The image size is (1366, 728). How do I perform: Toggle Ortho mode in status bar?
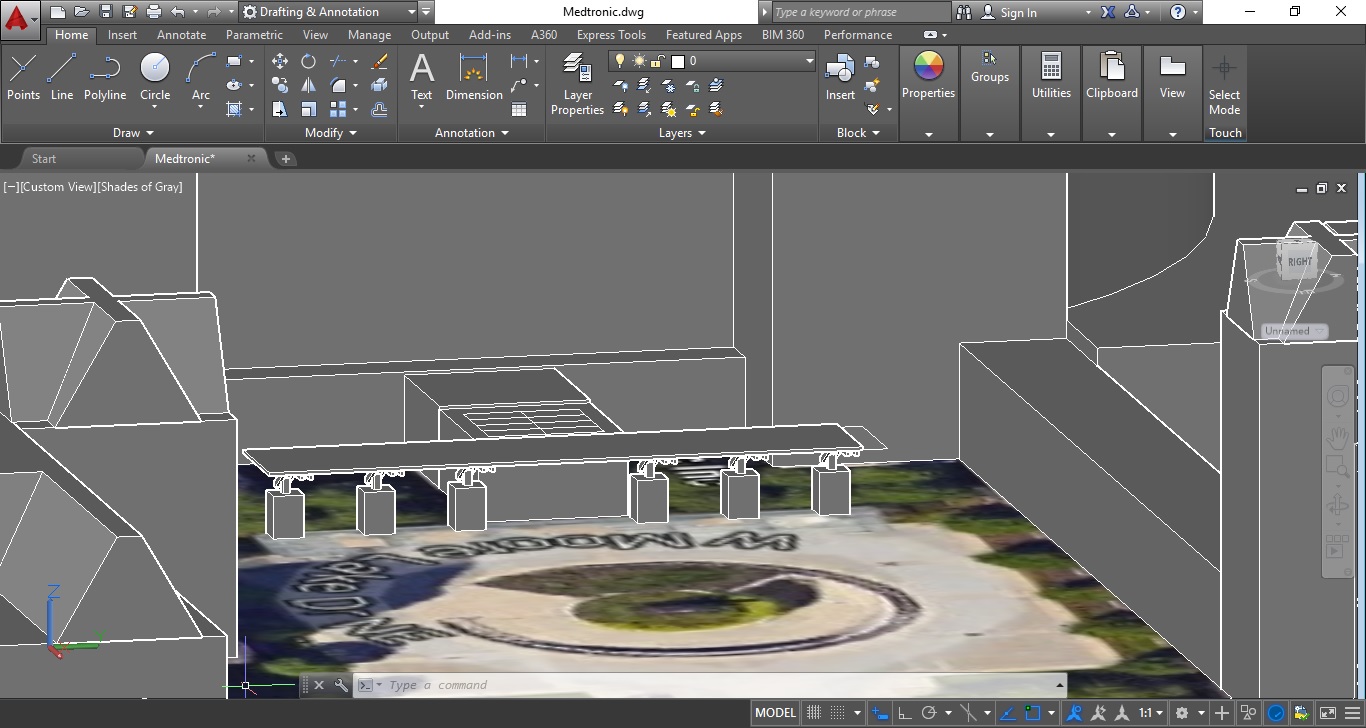[904, 713]
